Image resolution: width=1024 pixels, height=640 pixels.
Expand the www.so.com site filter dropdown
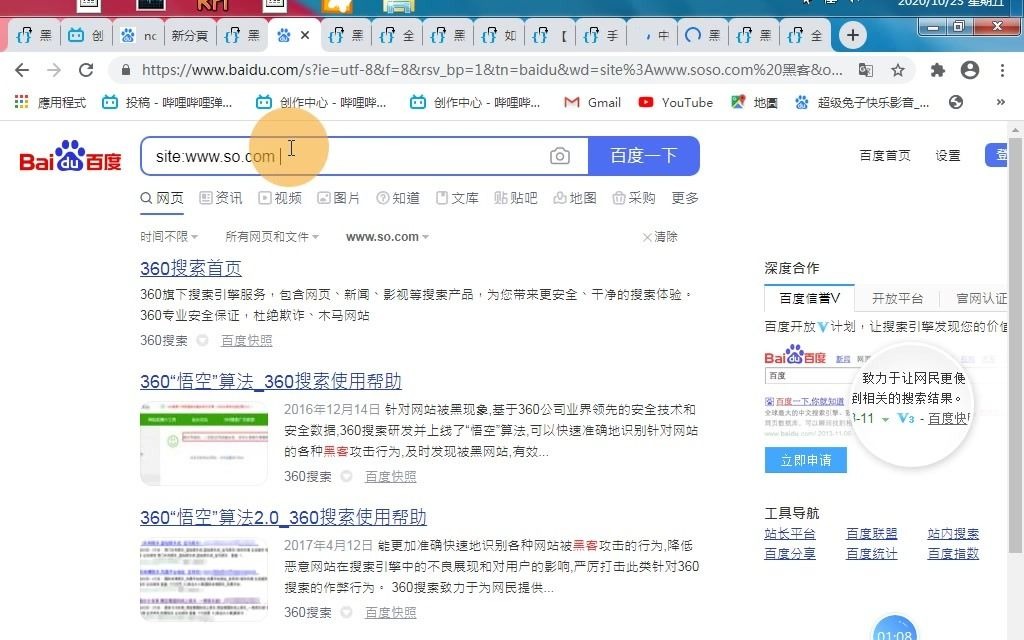(x=386, y=236)
